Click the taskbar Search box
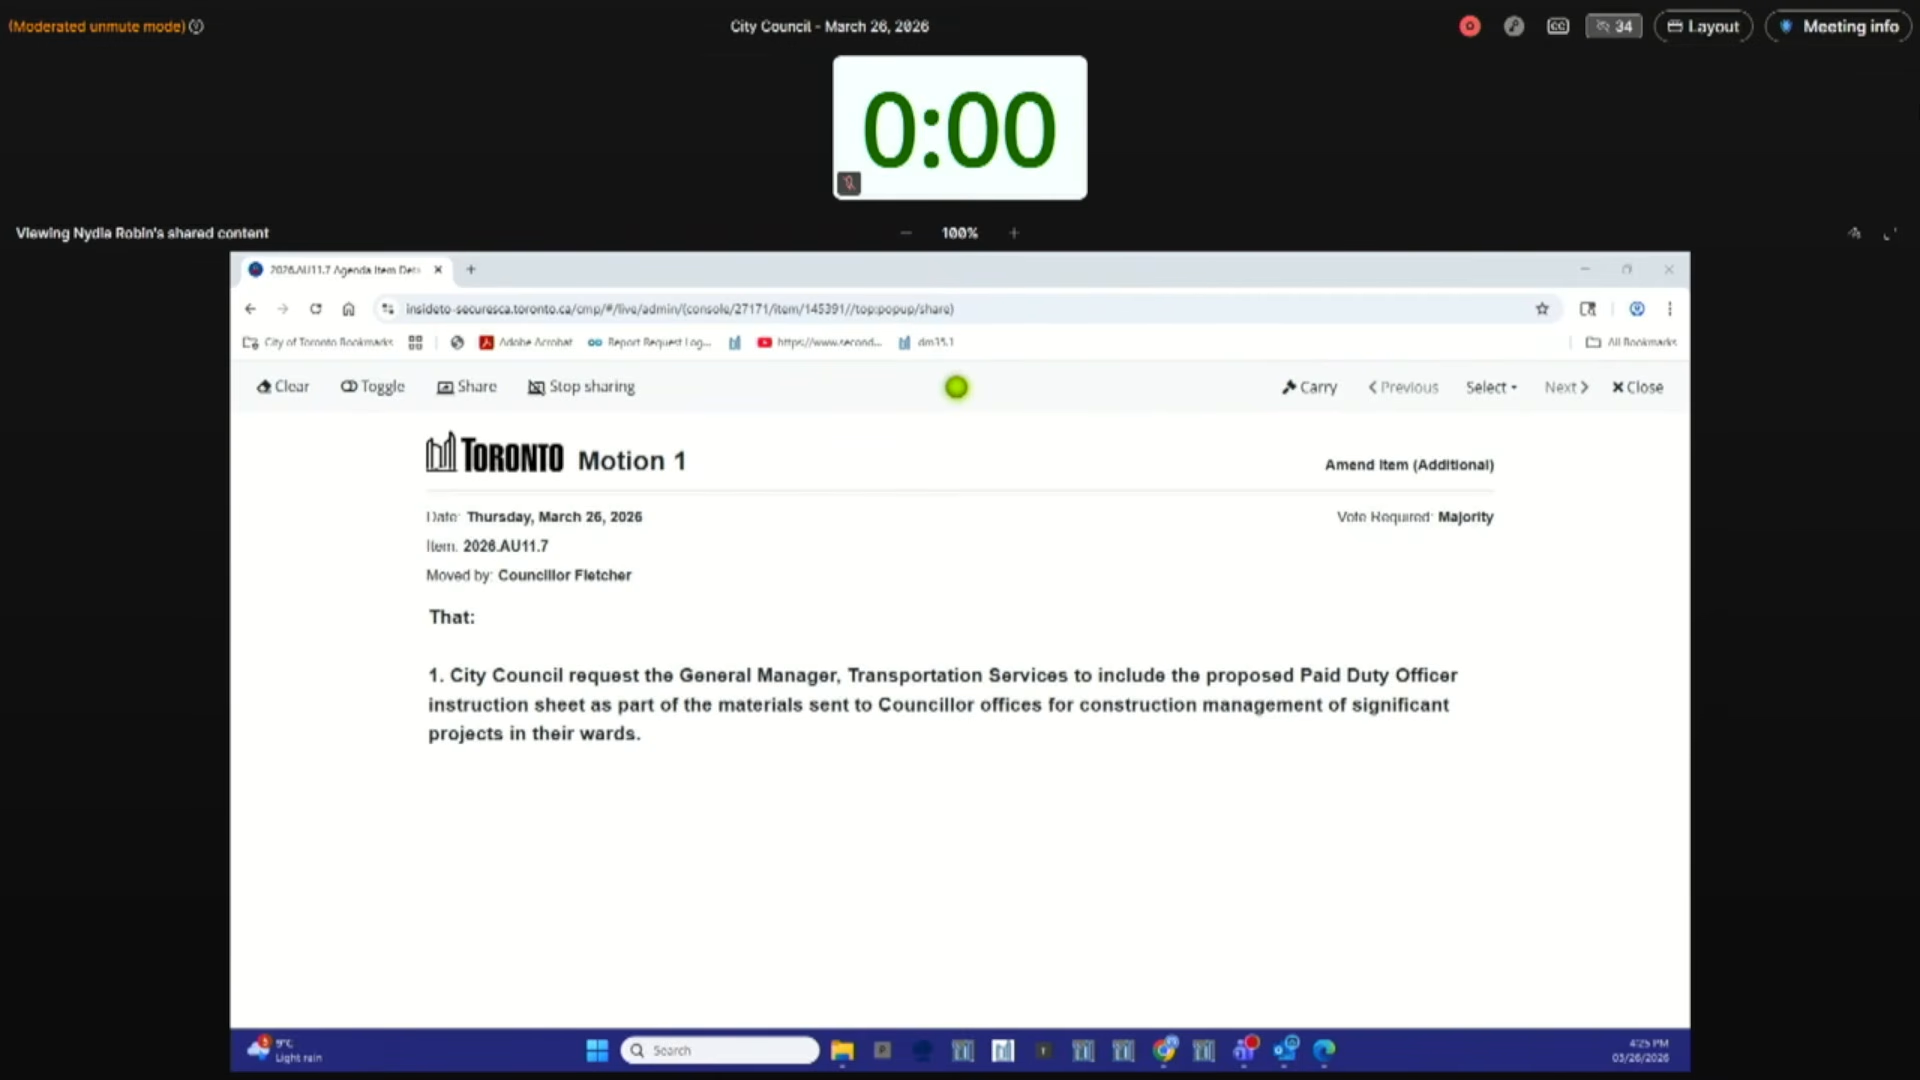 point(720,1050)
